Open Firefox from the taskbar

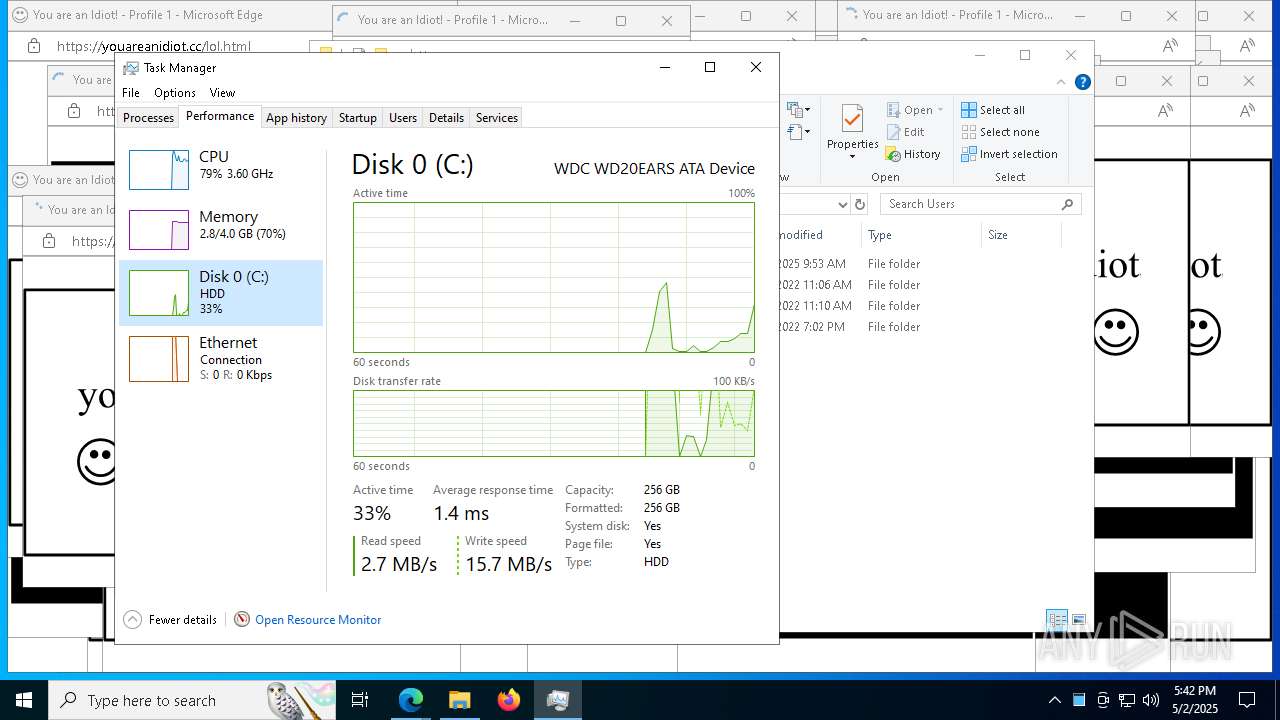click(x=509, y=700)
